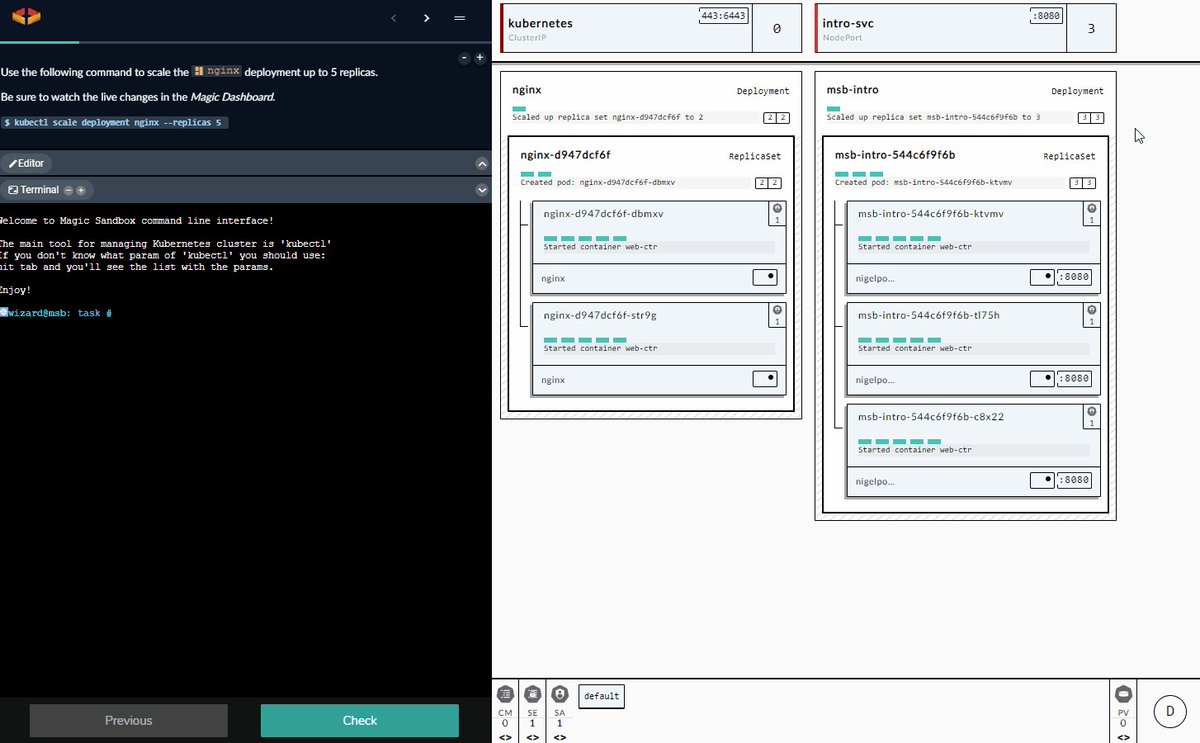Decrease instruction text size with minus

[465, 58]
